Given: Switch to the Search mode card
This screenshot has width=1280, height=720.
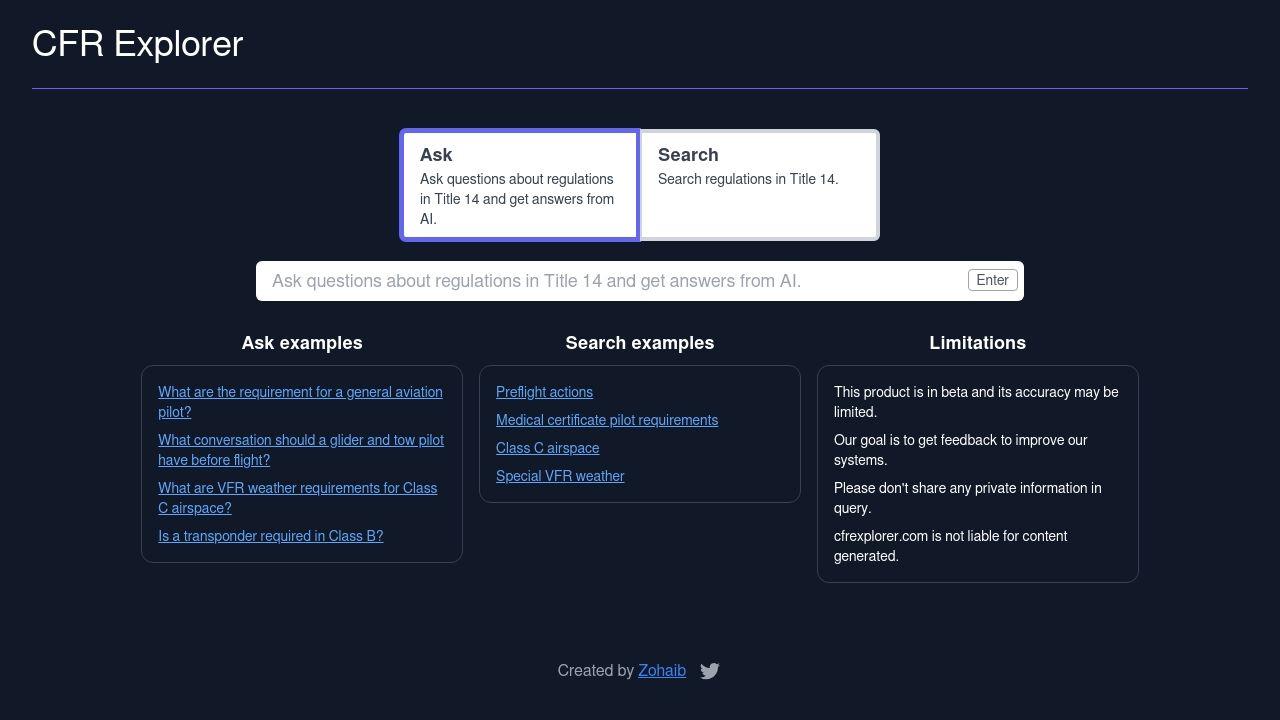Looking at the screenshot, I should (x=758, y=184).
